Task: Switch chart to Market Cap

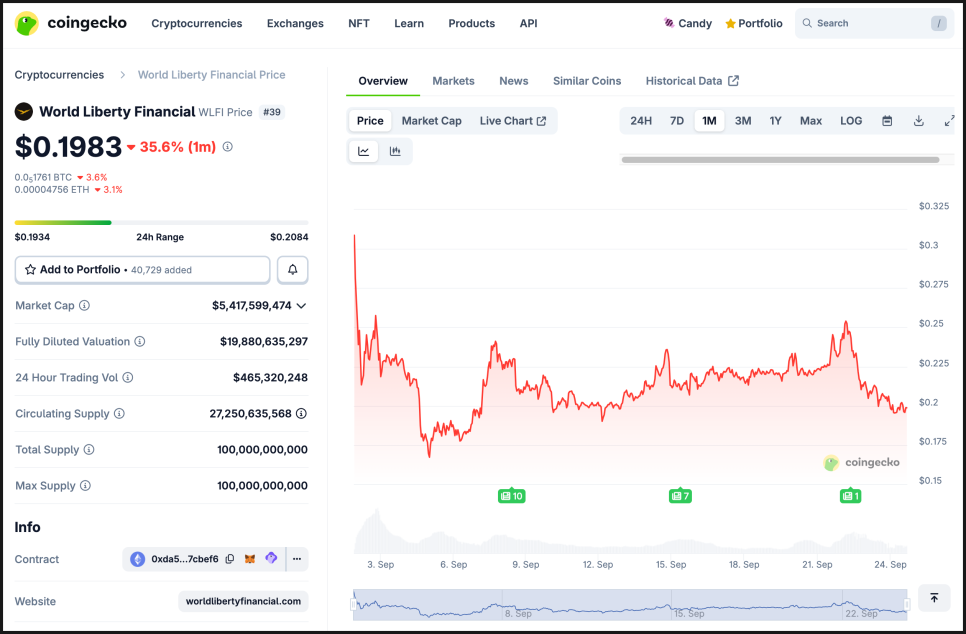Action: [431, 121]
